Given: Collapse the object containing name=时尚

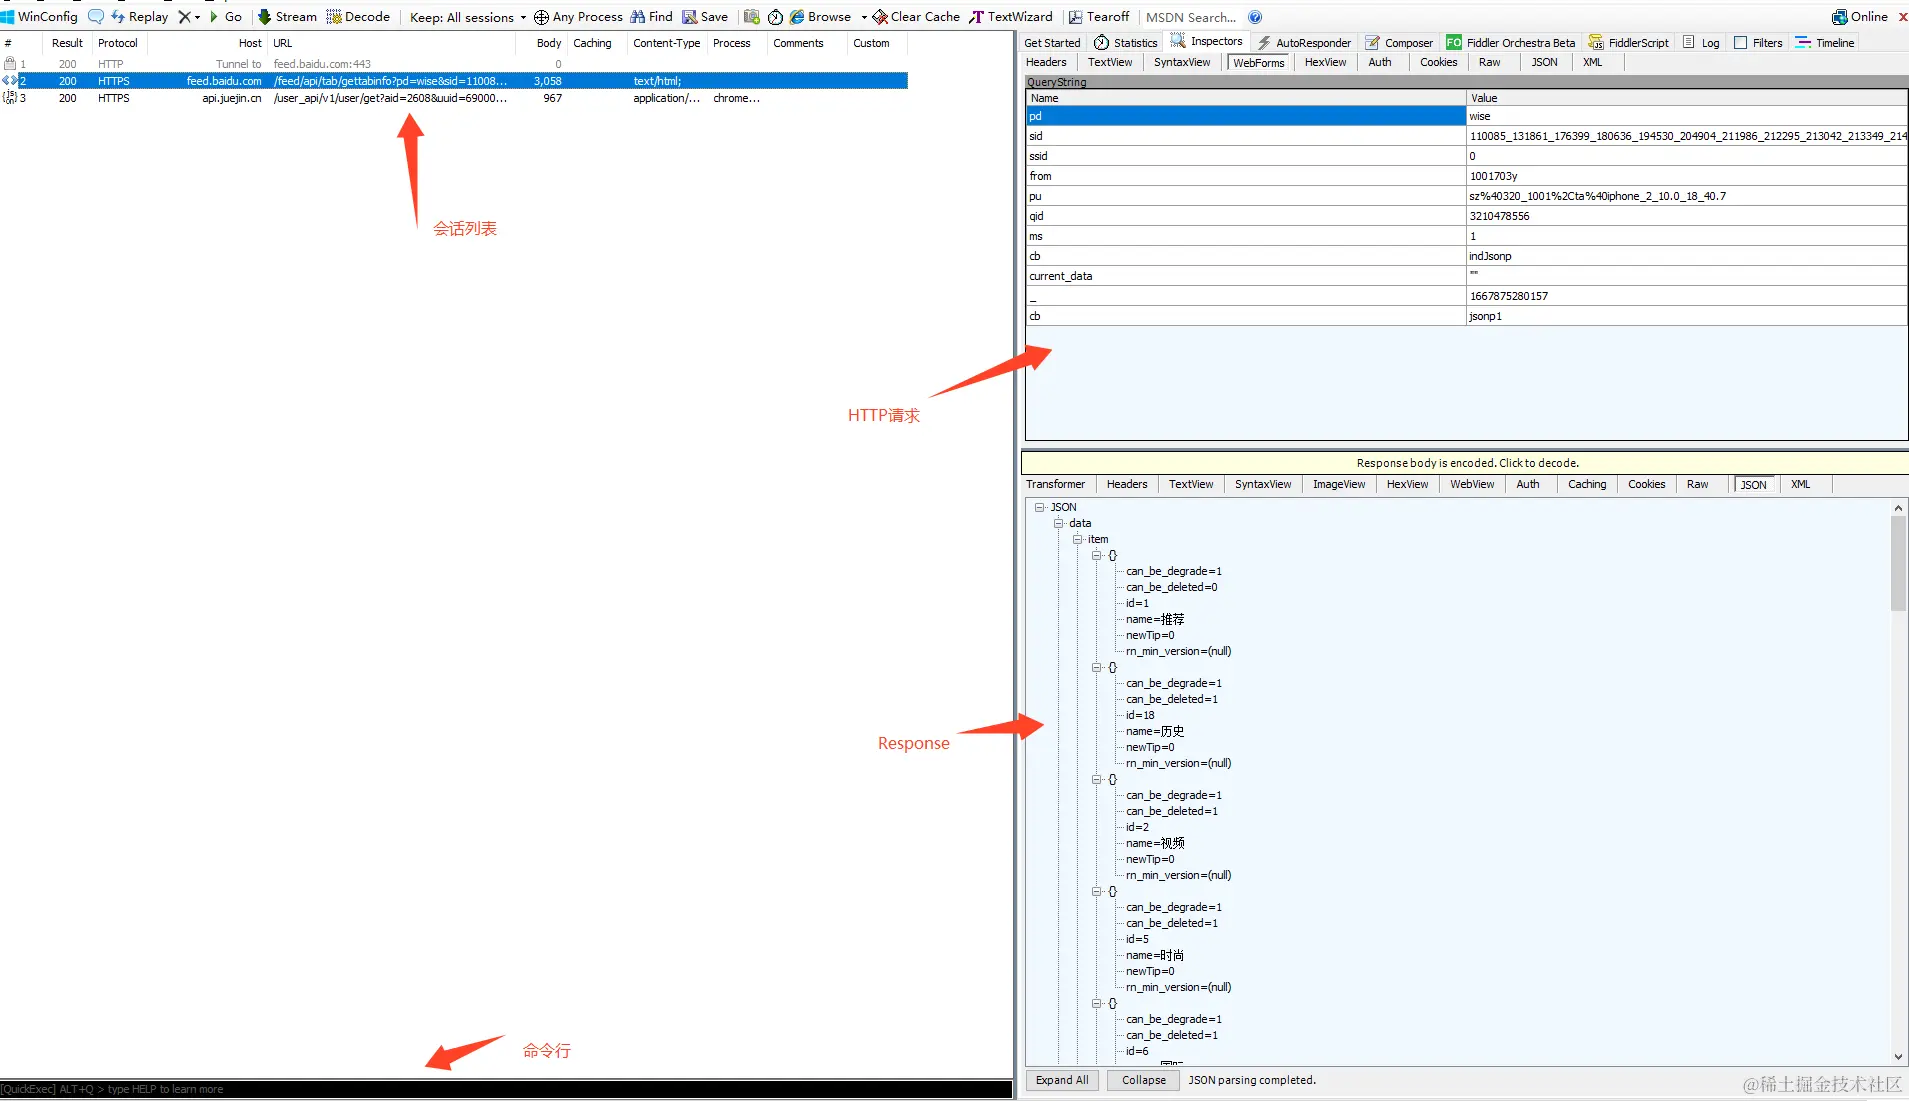Looking at the screenshot, I should (1097, 891).
